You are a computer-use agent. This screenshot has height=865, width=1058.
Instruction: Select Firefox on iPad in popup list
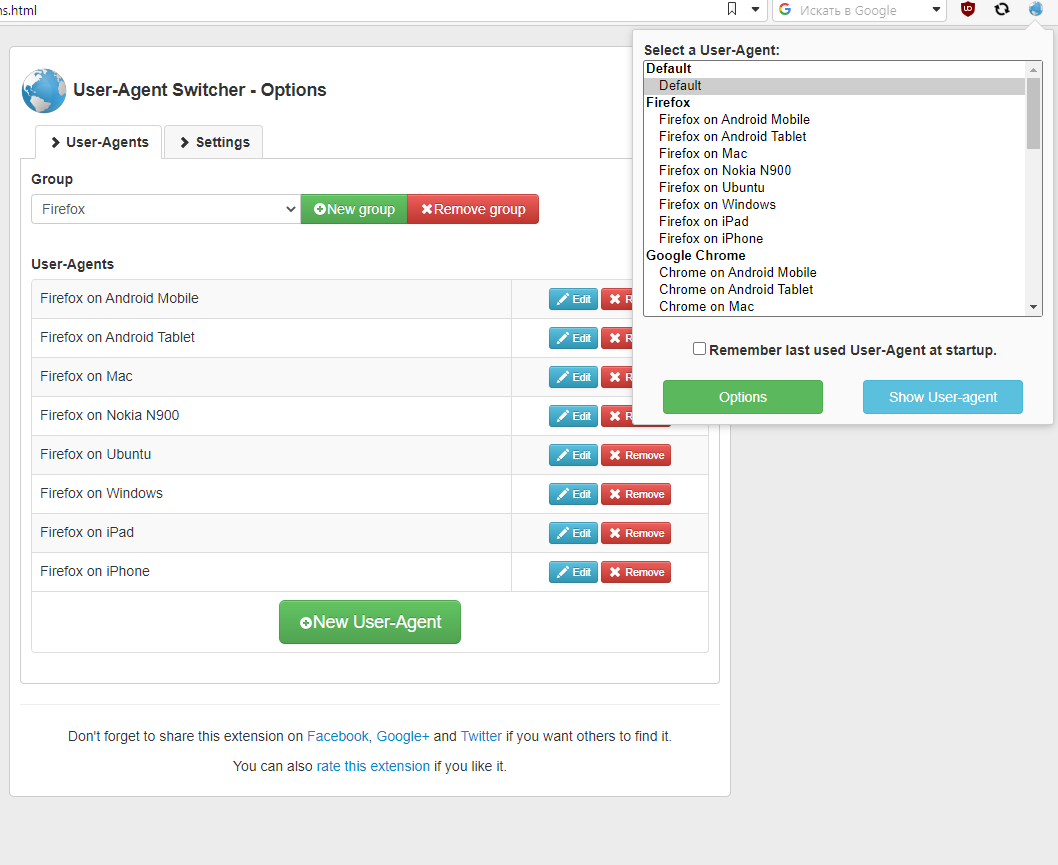(x=835, y=221)
